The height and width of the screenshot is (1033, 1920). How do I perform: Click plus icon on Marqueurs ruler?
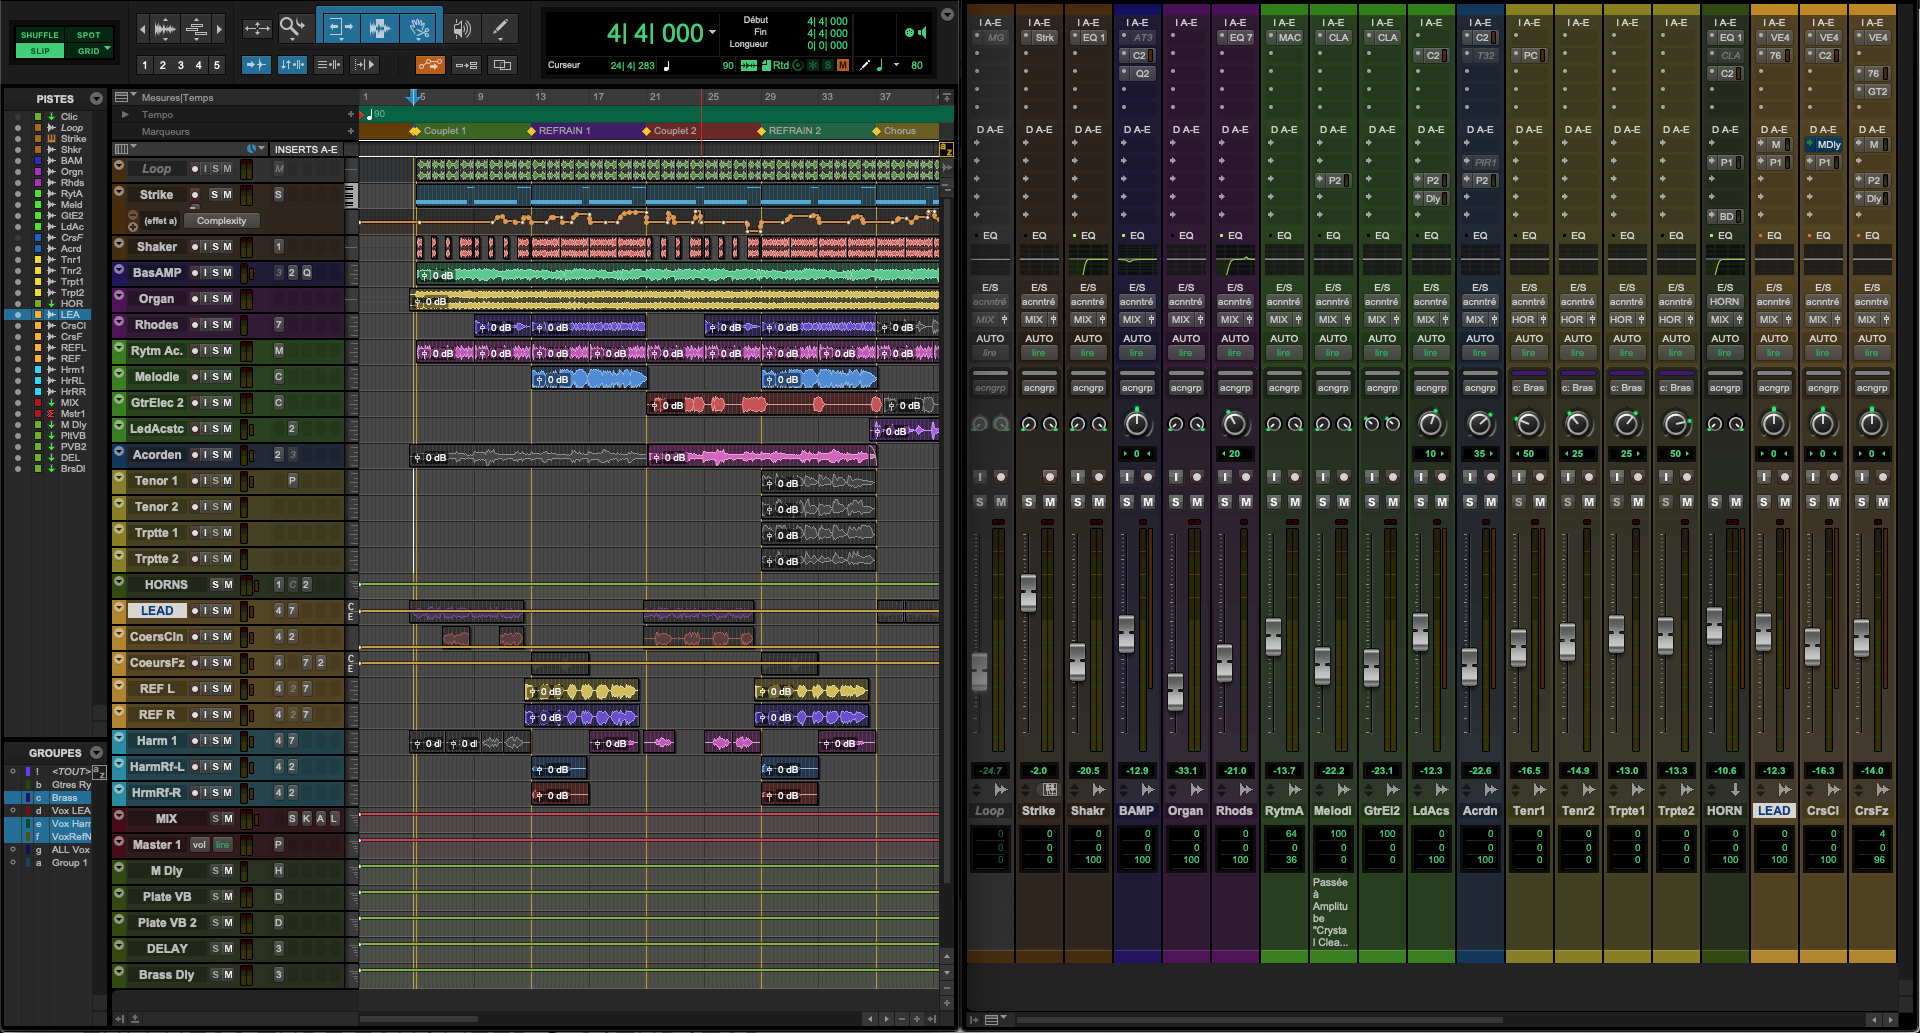pos(350,132)
